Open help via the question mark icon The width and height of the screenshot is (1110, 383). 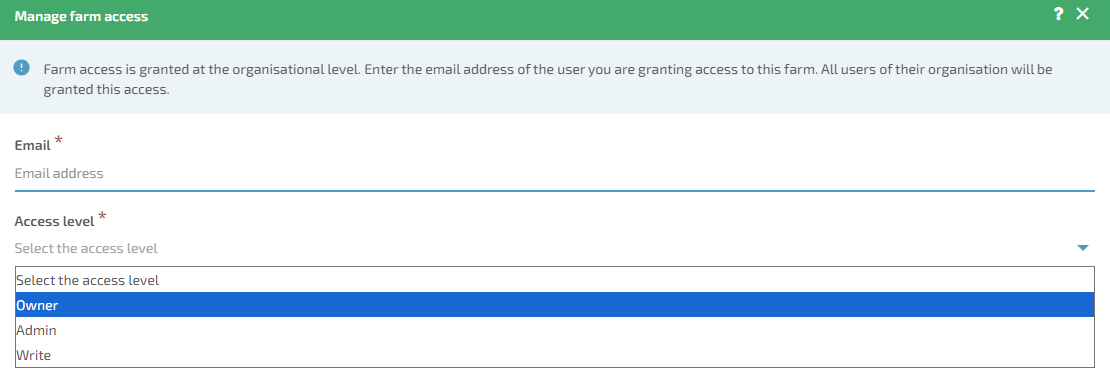pyautogui.click(x=1058, y=14)
